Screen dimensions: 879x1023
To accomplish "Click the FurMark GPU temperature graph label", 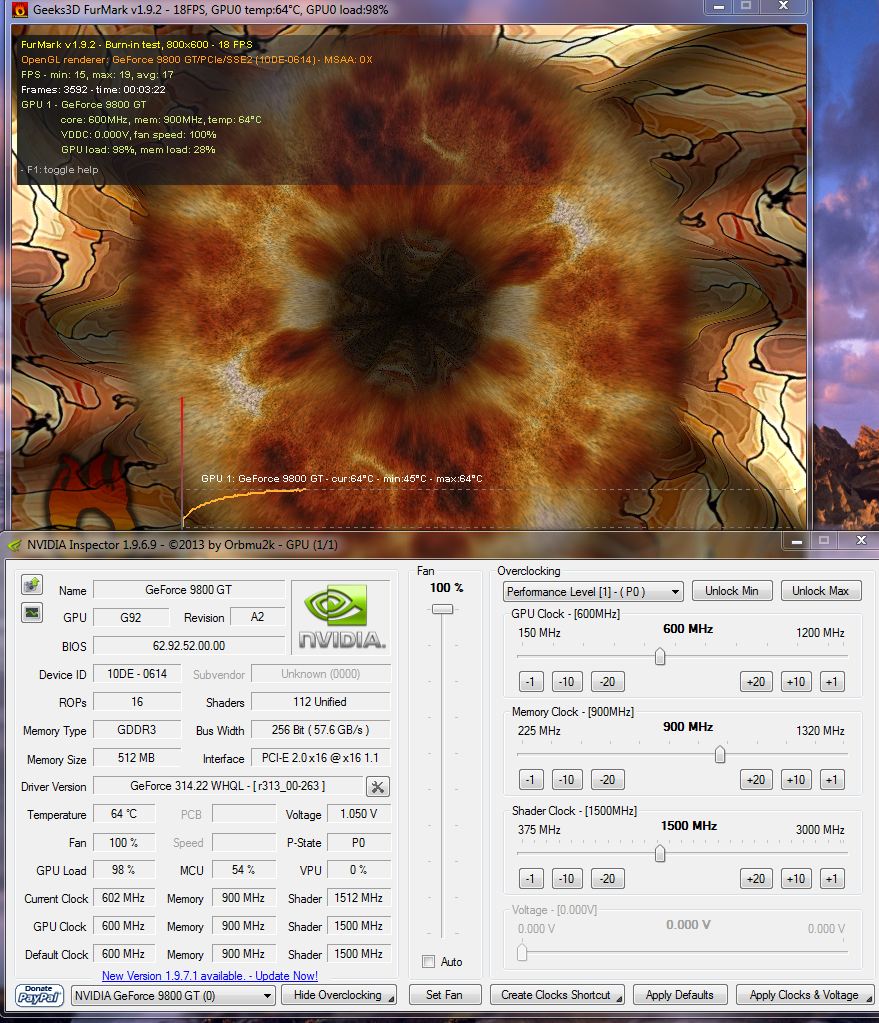I will pos(341,479).
